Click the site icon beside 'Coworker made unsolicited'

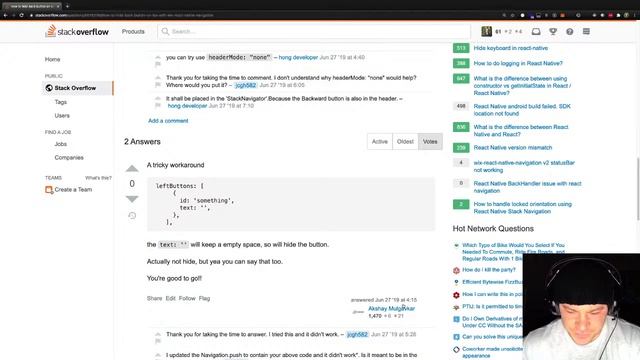[456, 349]
